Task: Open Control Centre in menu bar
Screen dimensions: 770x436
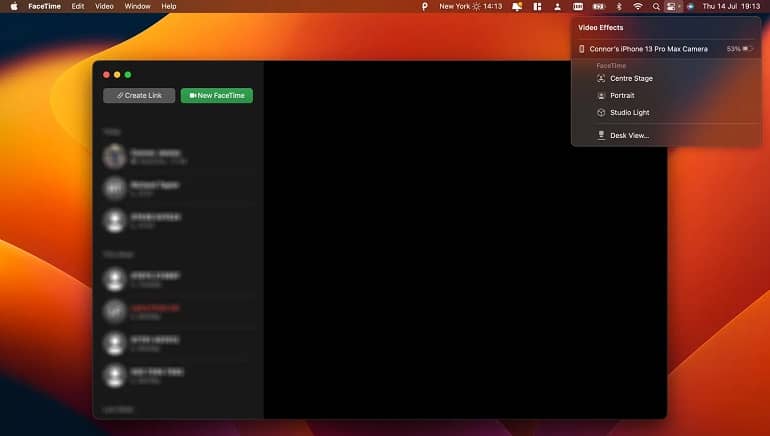Action: 671,6
